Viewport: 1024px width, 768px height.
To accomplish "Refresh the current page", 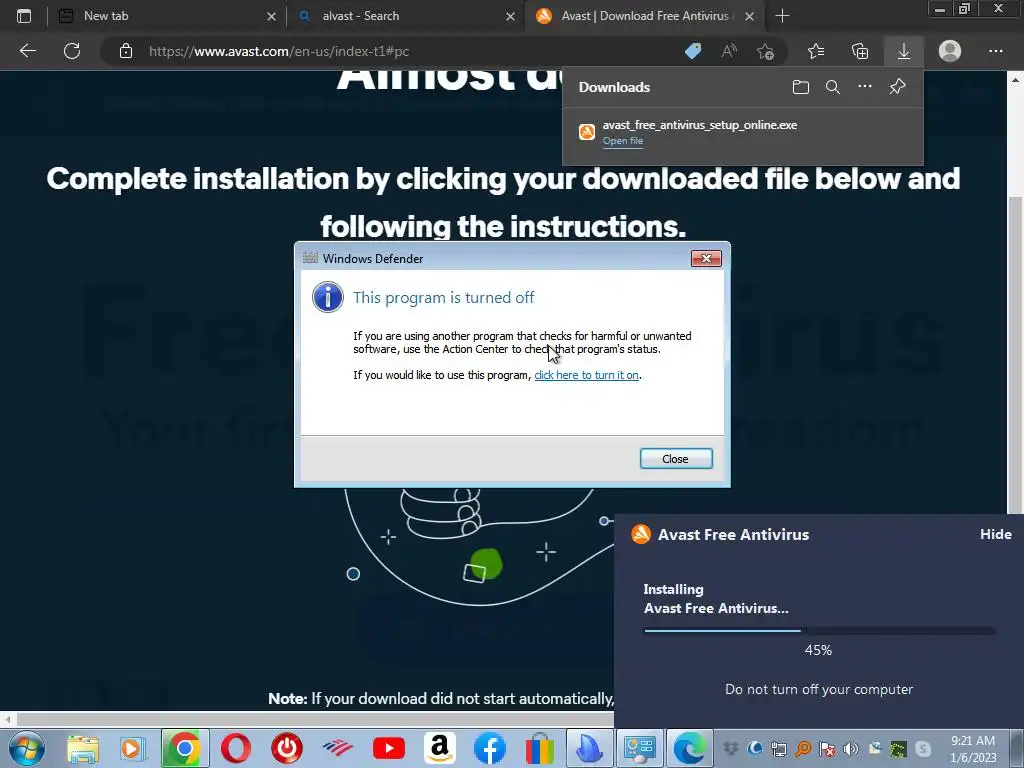I will [72, 51].
